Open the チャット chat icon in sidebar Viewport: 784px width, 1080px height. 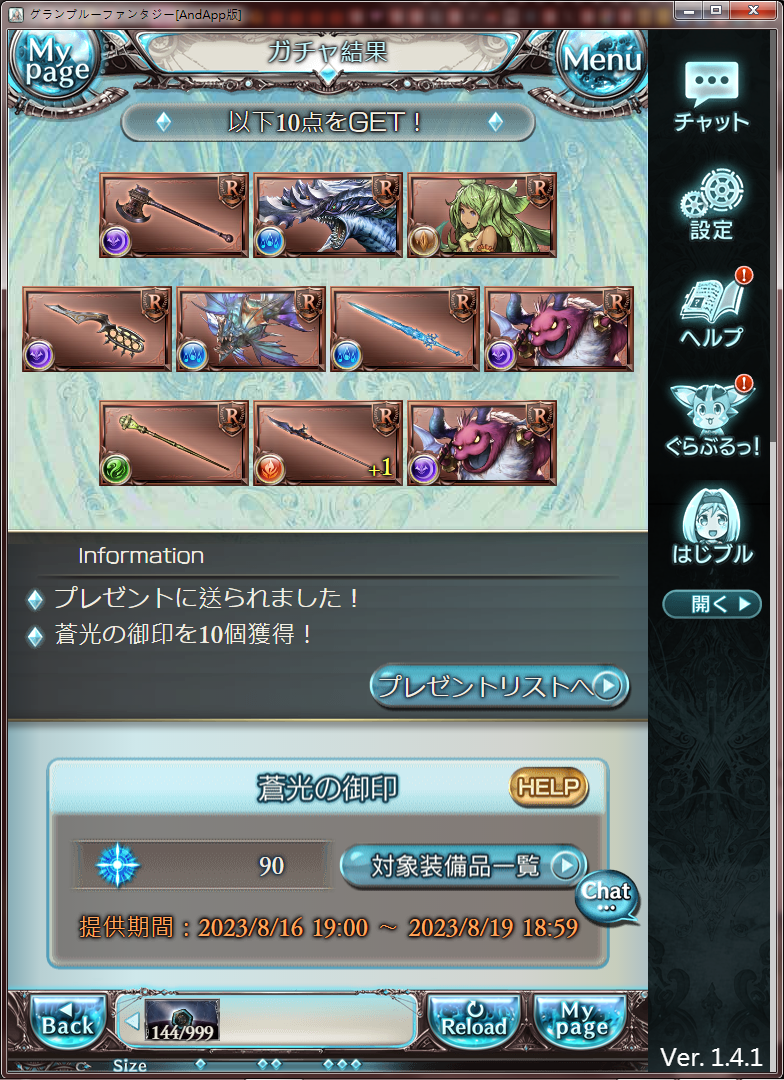pyautogui.click(x=711, y=97)
